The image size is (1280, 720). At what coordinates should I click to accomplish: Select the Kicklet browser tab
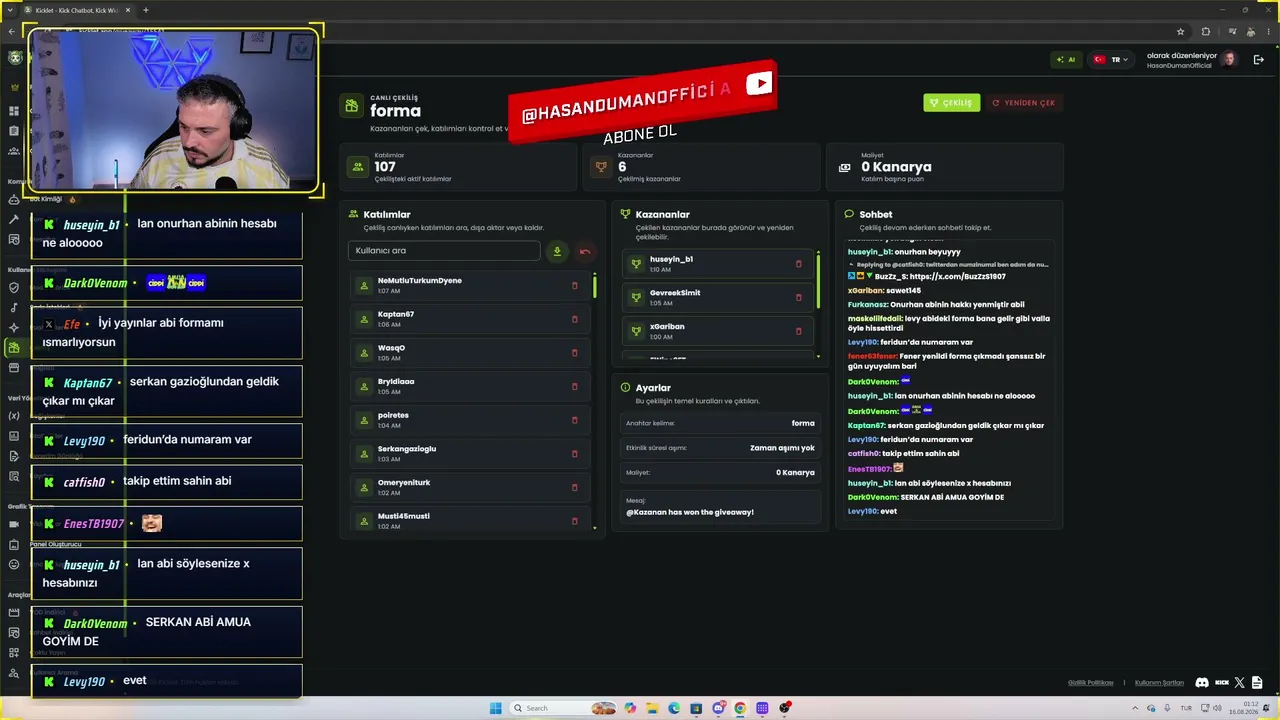pos(80,10)
